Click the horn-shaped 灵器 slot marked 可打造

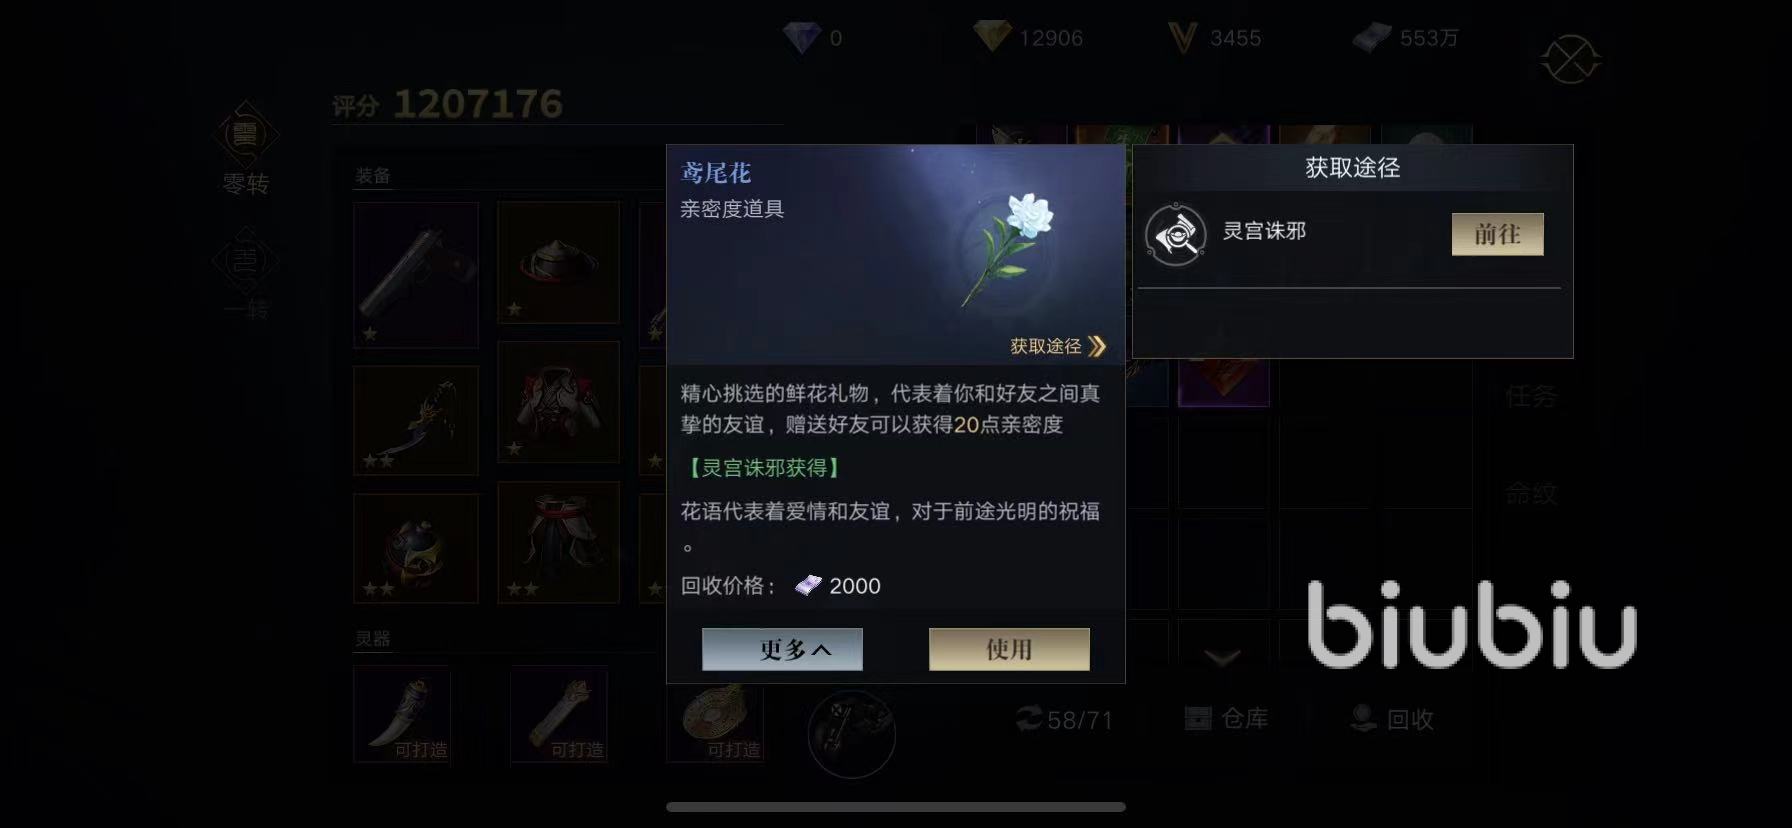[x=402, y=714]
